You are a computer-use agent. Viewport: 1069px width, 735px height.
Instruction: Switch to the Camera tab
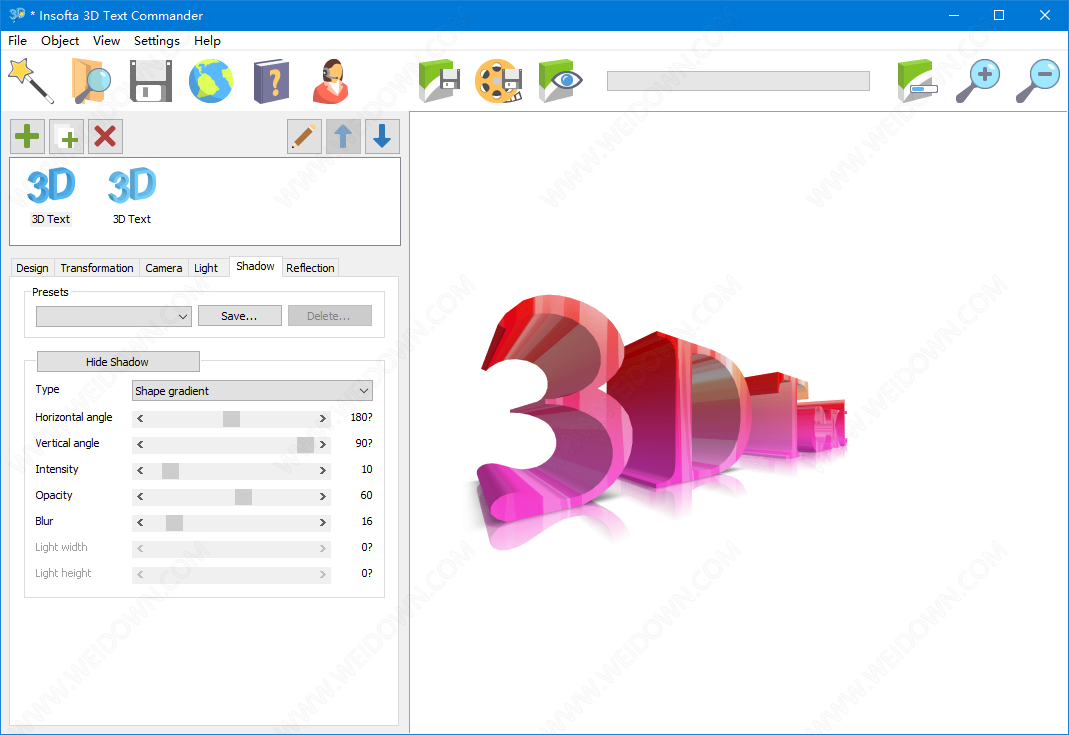(164, 268)
